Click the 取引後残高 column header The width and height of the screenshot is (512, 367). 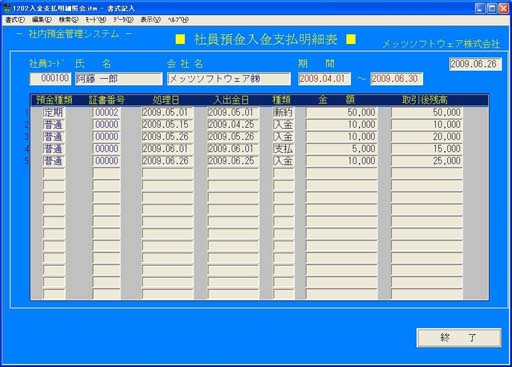425,100
